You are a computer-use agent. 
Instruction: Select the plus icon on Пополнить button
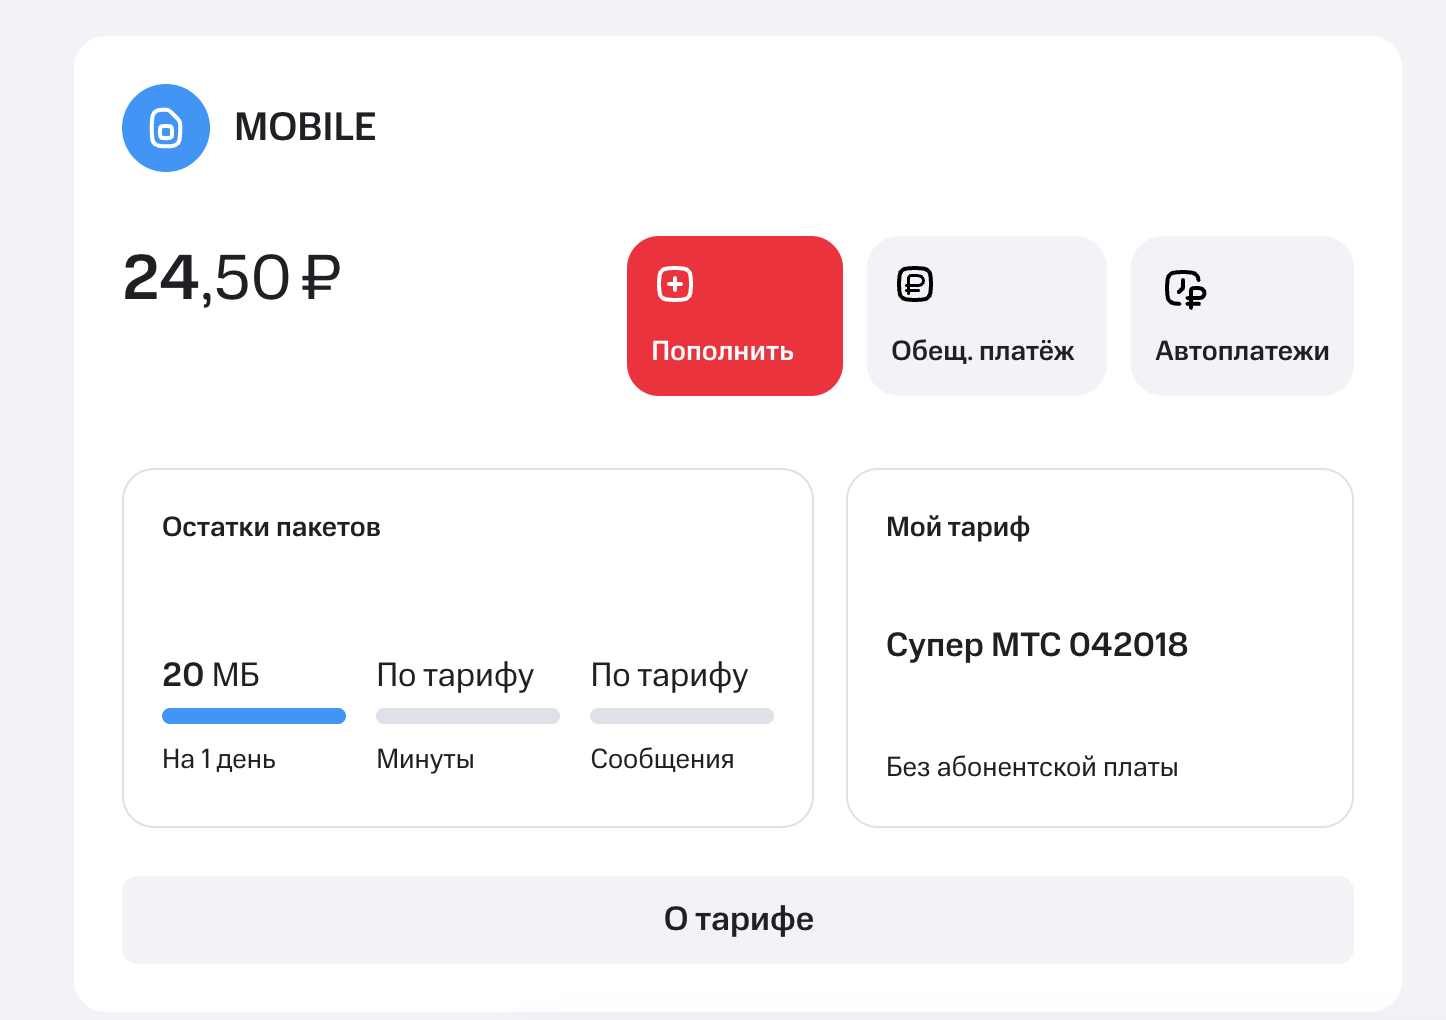pyautogui.click(x=674, y=283)
